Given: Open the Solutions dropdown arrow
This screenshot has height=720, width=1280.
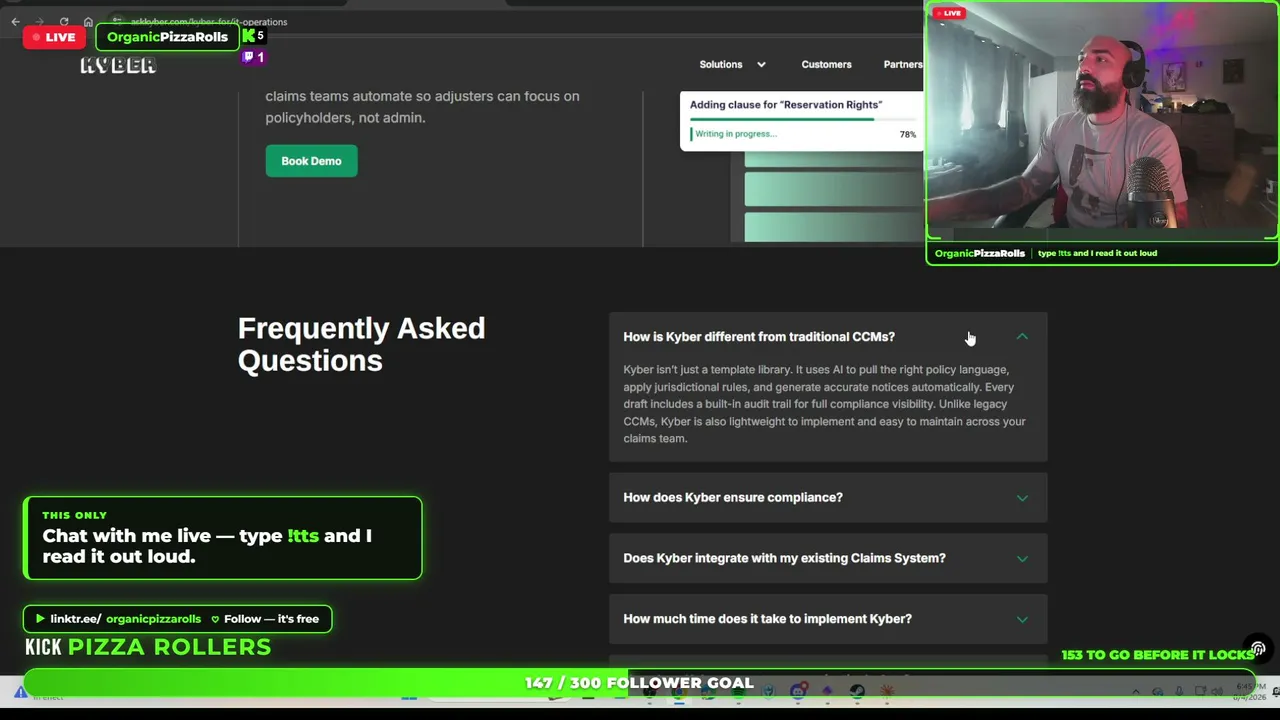Looking at the screenshot, I should 761,65.
